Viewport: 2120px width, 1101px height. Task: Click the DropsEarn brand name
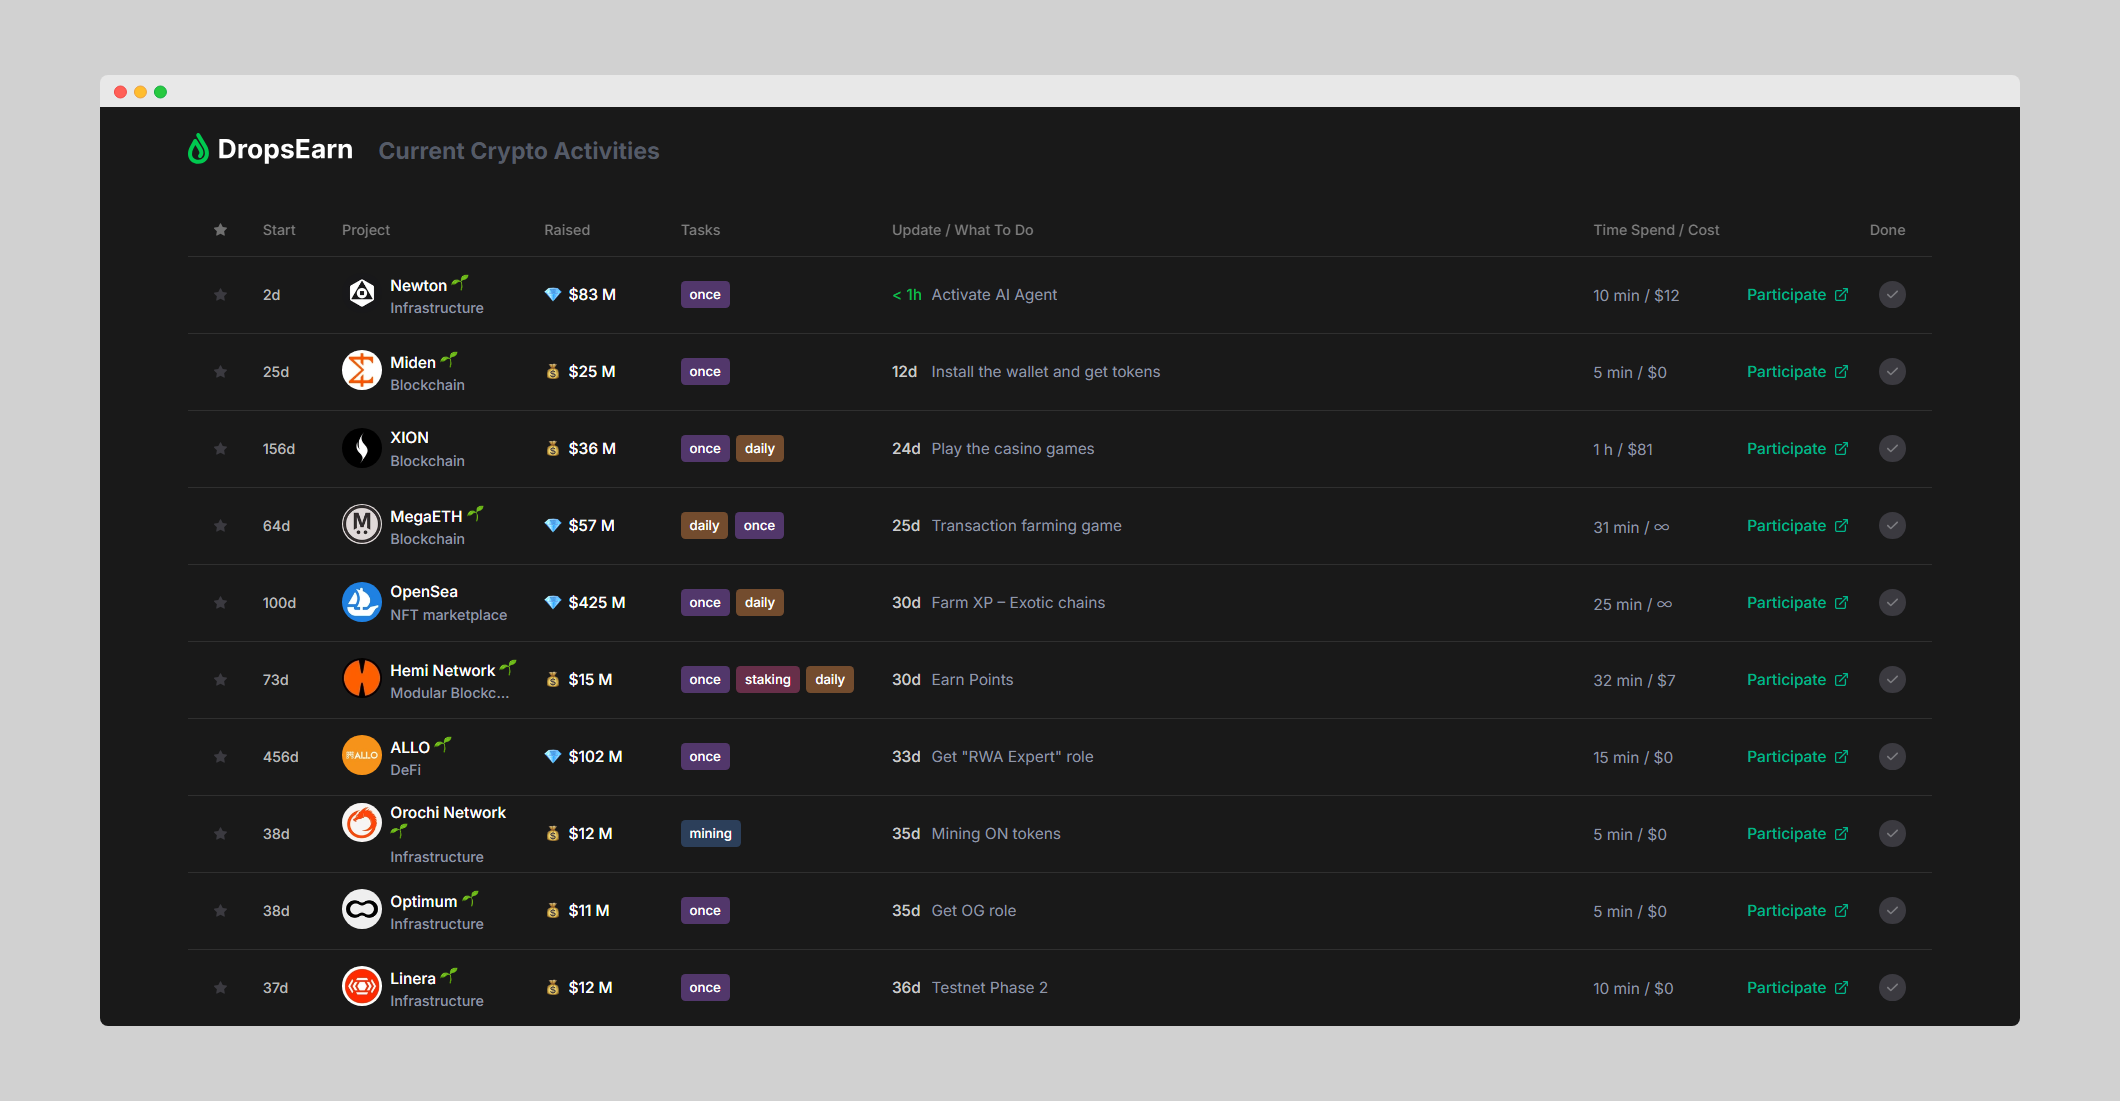(x=285, y=149)
